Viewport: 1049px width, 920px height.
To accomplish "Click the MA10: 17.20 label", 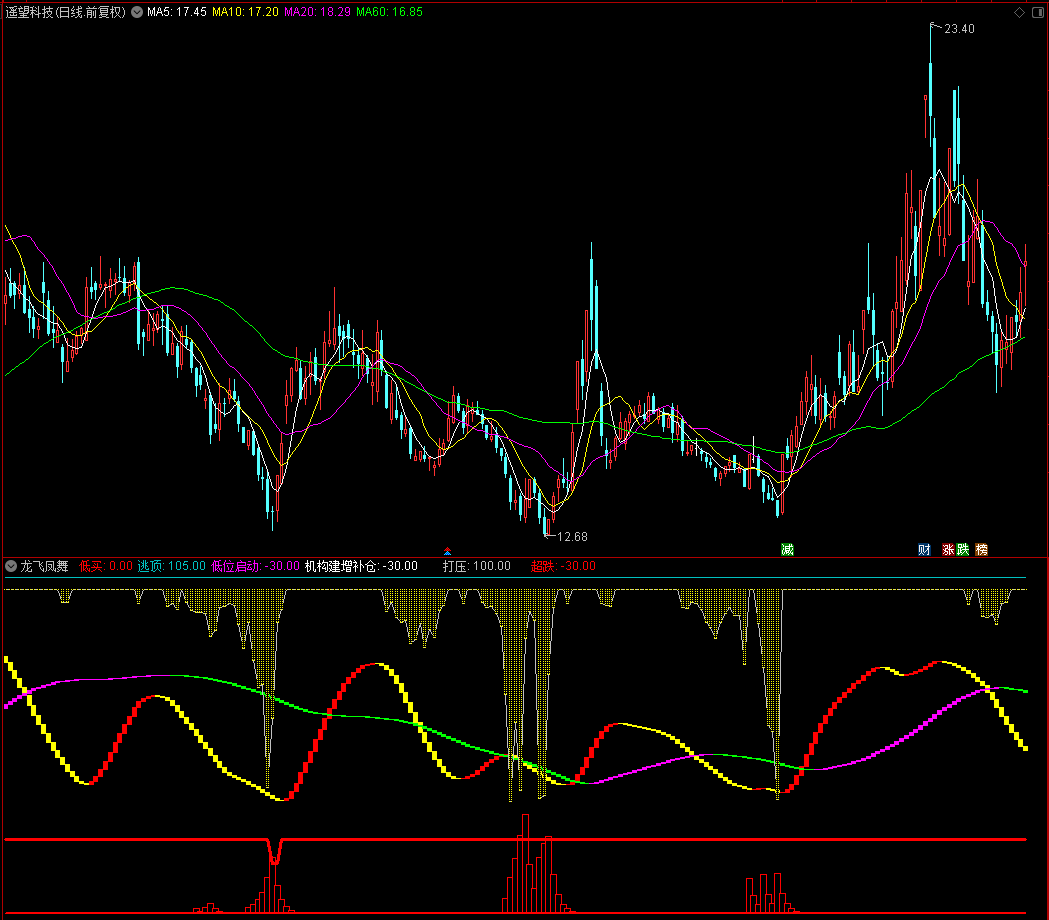I will pyautogui.click(x=246, y=12).
